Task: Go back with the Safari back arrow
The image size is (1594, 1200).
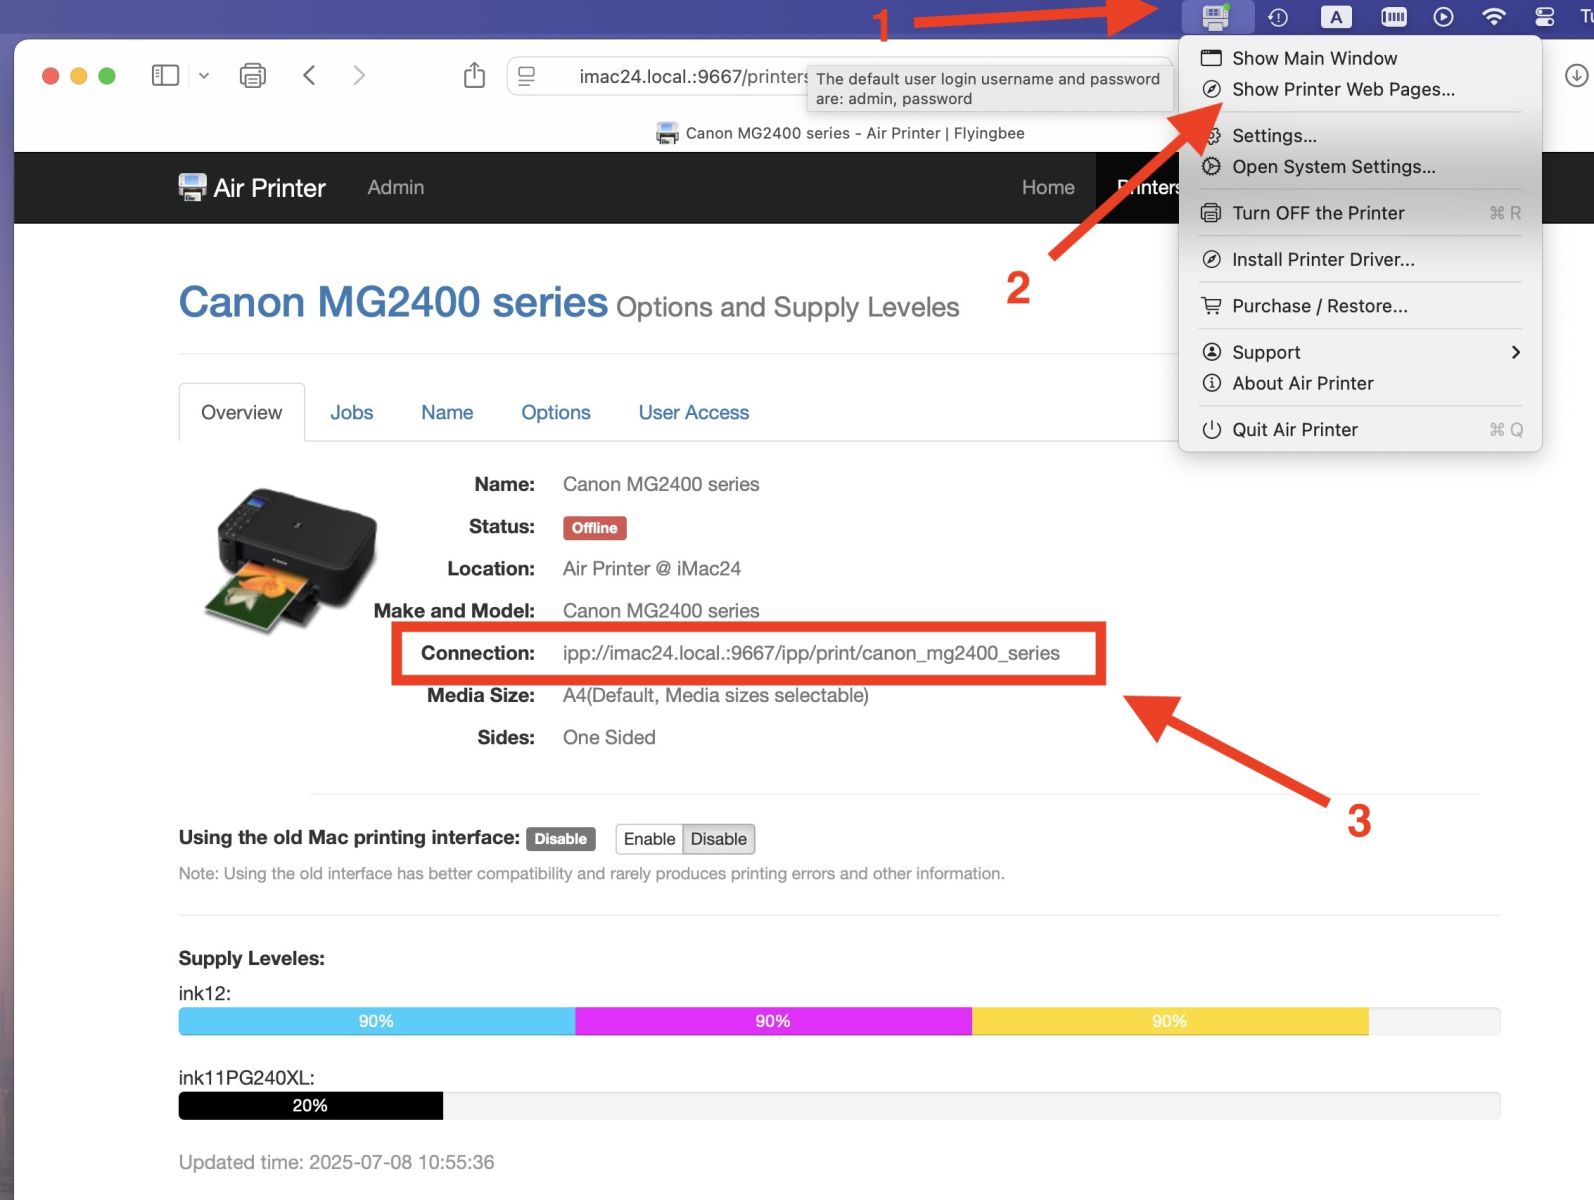Action: pyautogui.click(x=310, y=75)
